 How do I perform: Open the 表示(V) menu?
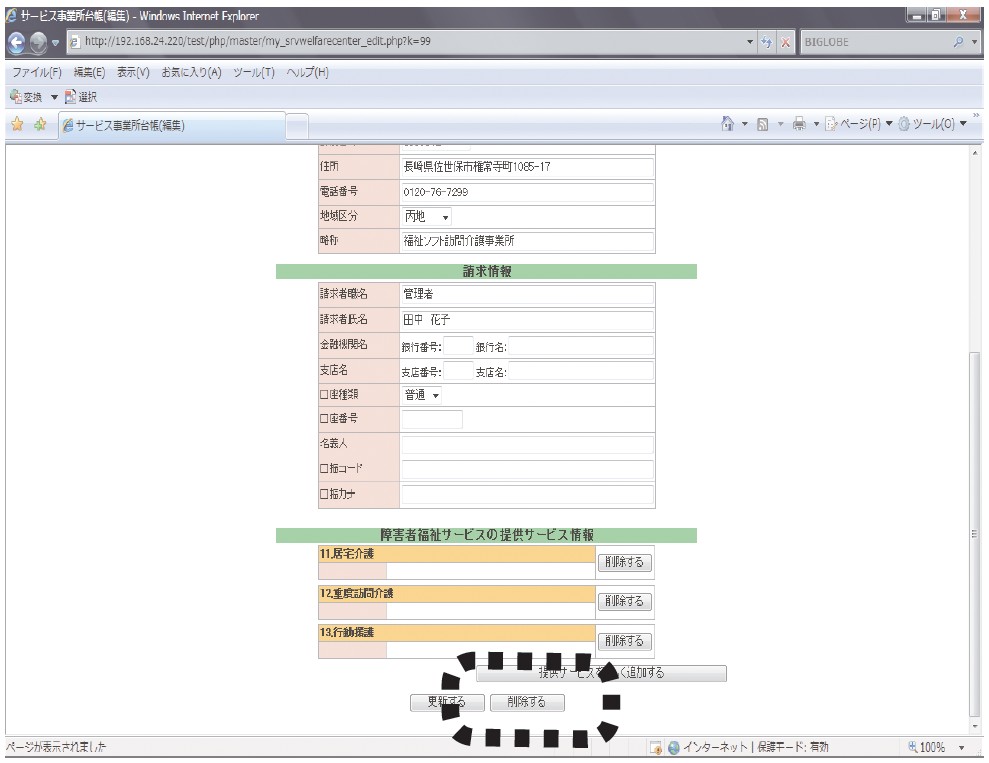click(133, 72)
